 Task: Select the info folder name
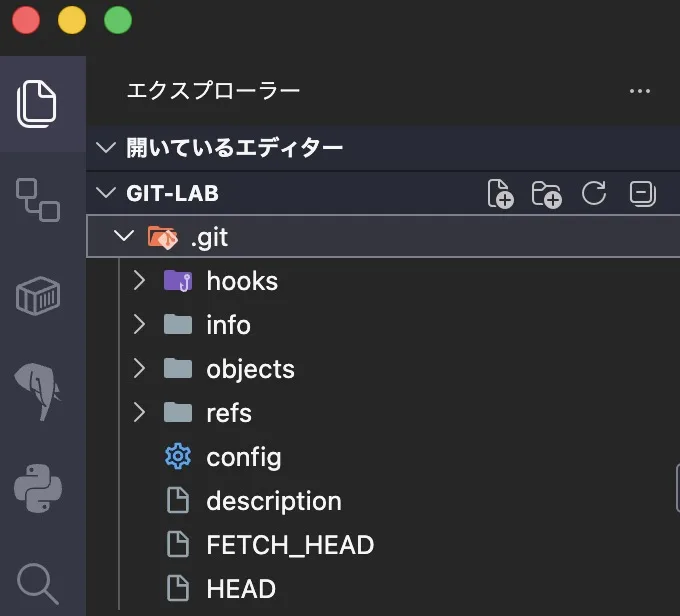coord(229,325)
